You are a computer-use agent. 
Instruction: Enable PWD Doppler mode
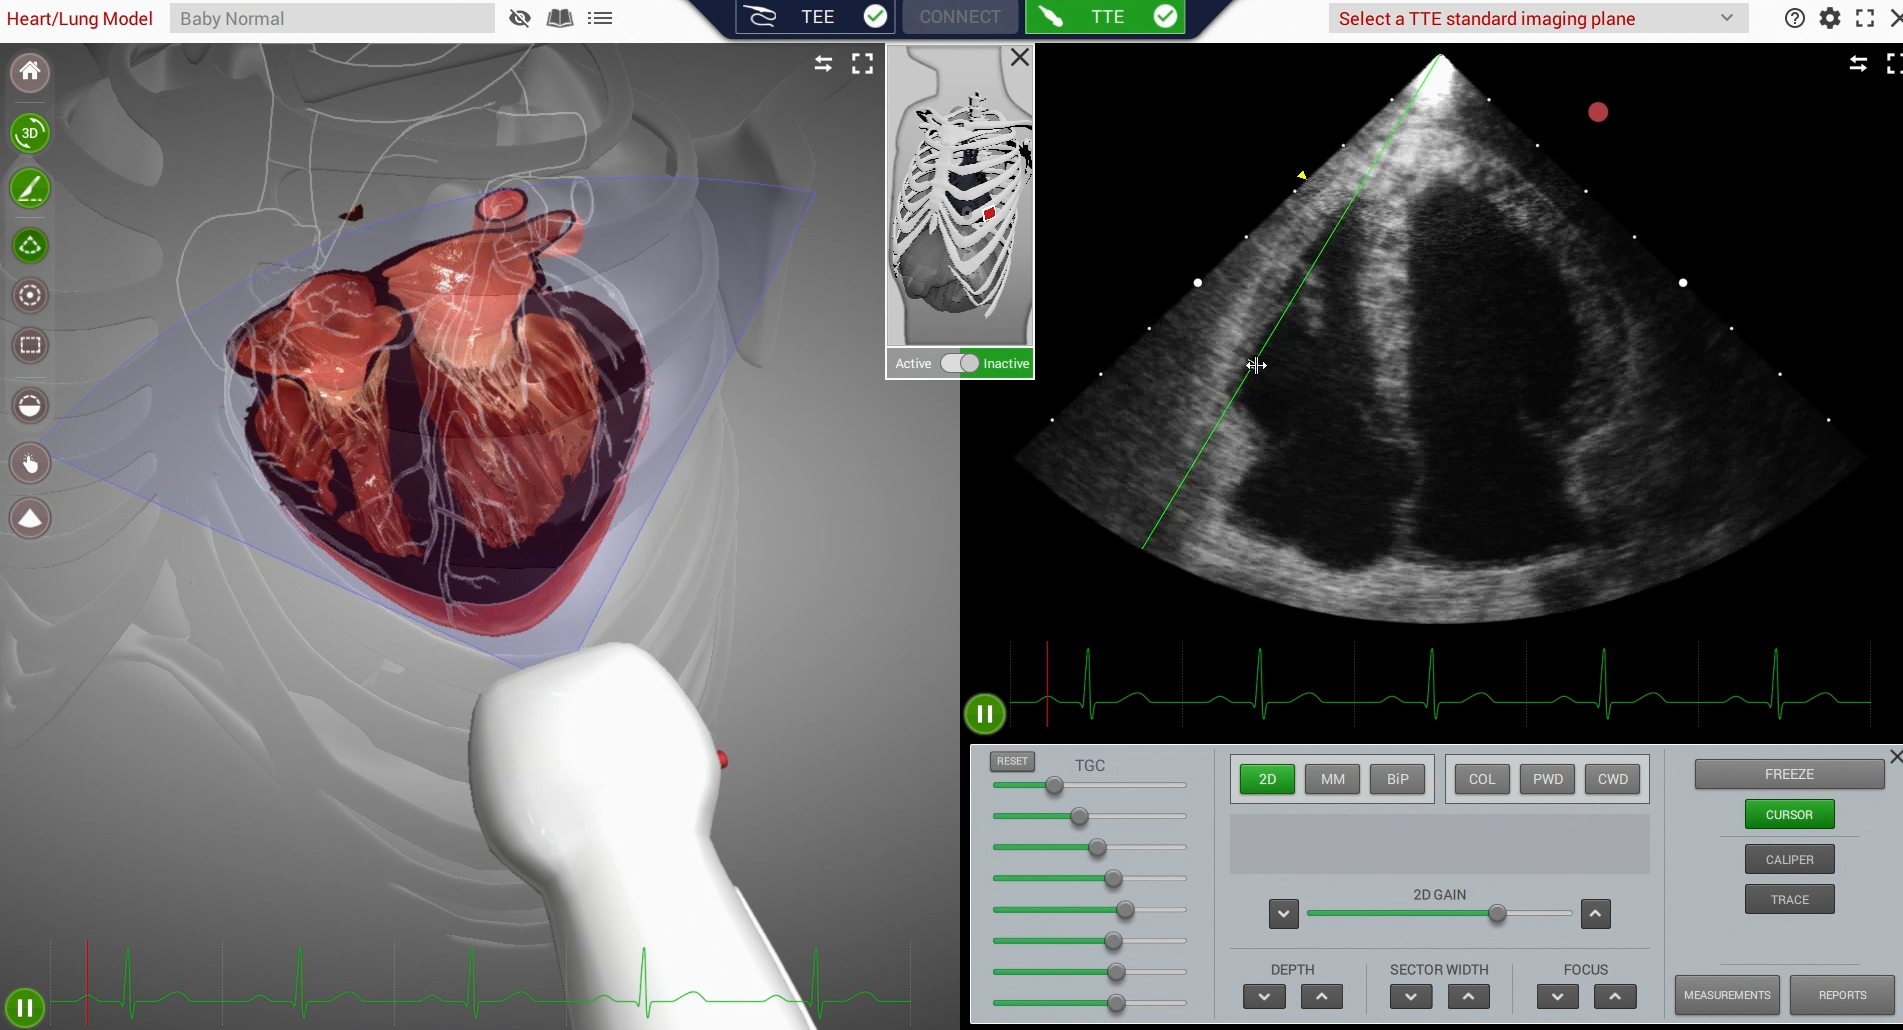tap(1548, 779)
